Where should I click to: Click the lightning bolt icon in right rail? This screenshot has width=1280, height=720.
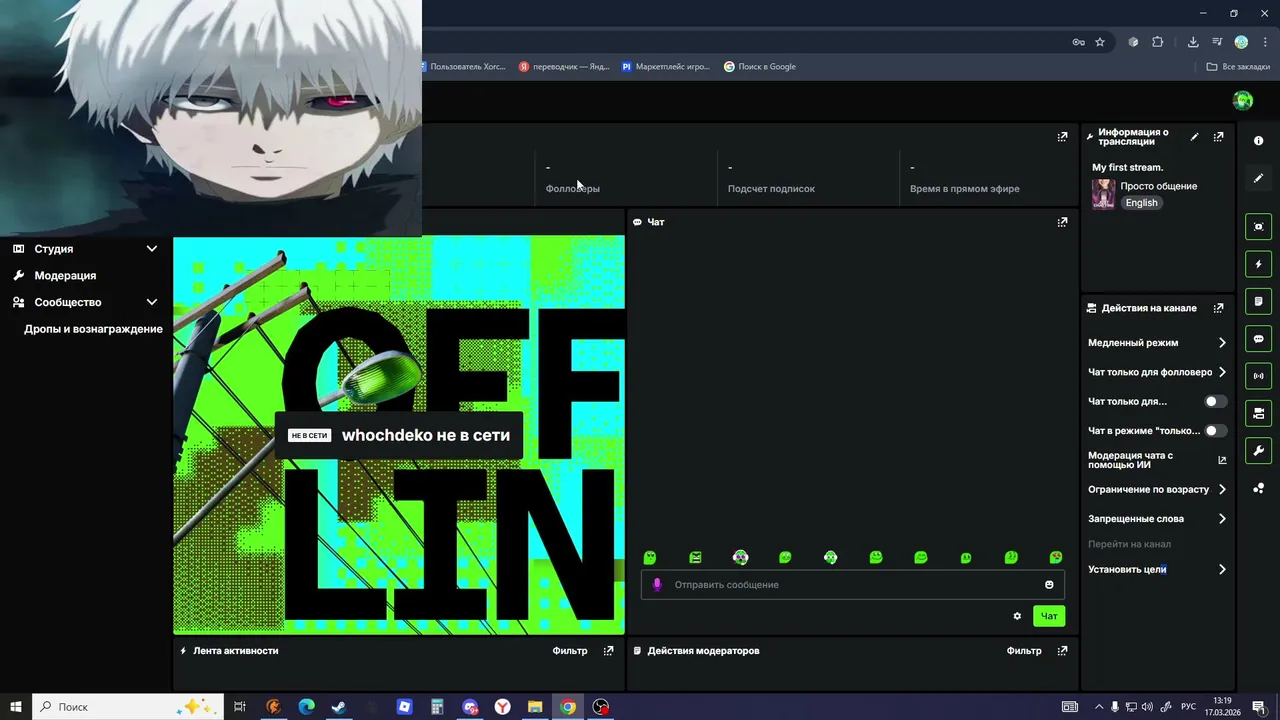(x=1258, y=264)
